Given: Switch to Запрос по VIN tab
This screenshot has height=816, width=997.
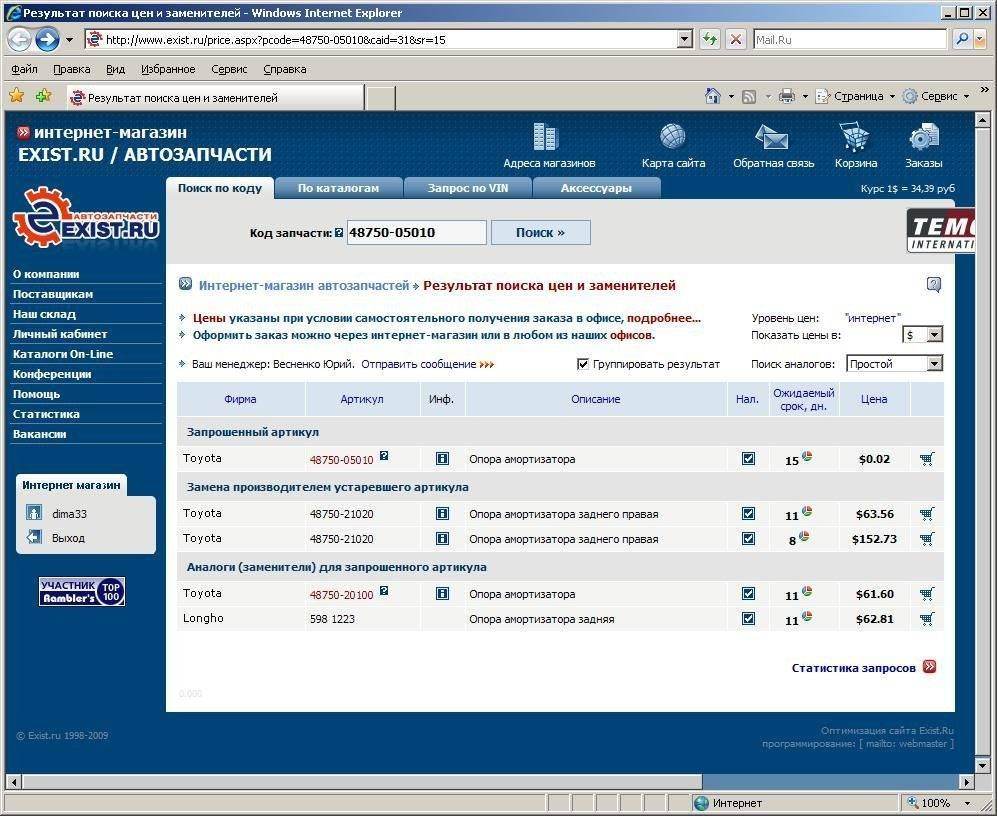Looking at the screenshot, I should (467, 188).
